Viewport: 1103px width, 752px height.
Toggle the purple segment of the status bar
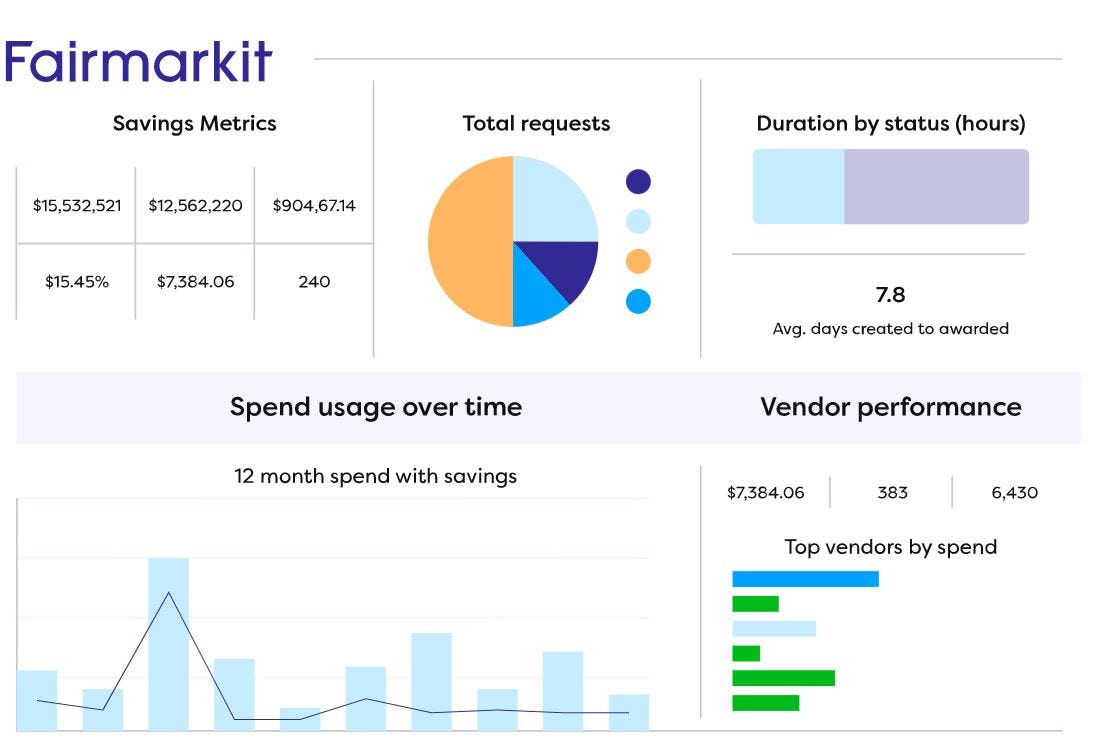point(935,186)
